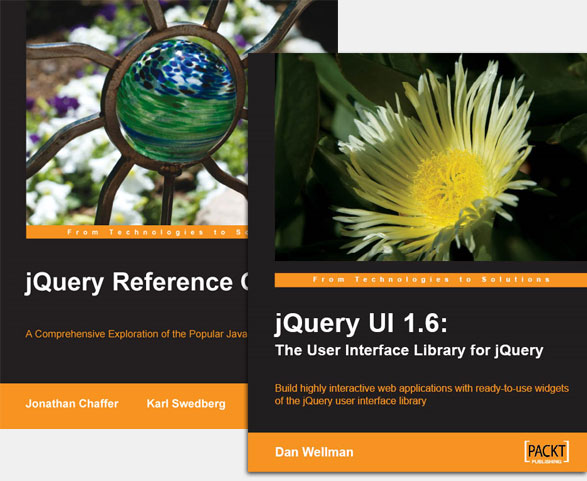Click the 'jQuery Reference' book title
This screenshot has height=481, width=587.
tap(136, 282)
